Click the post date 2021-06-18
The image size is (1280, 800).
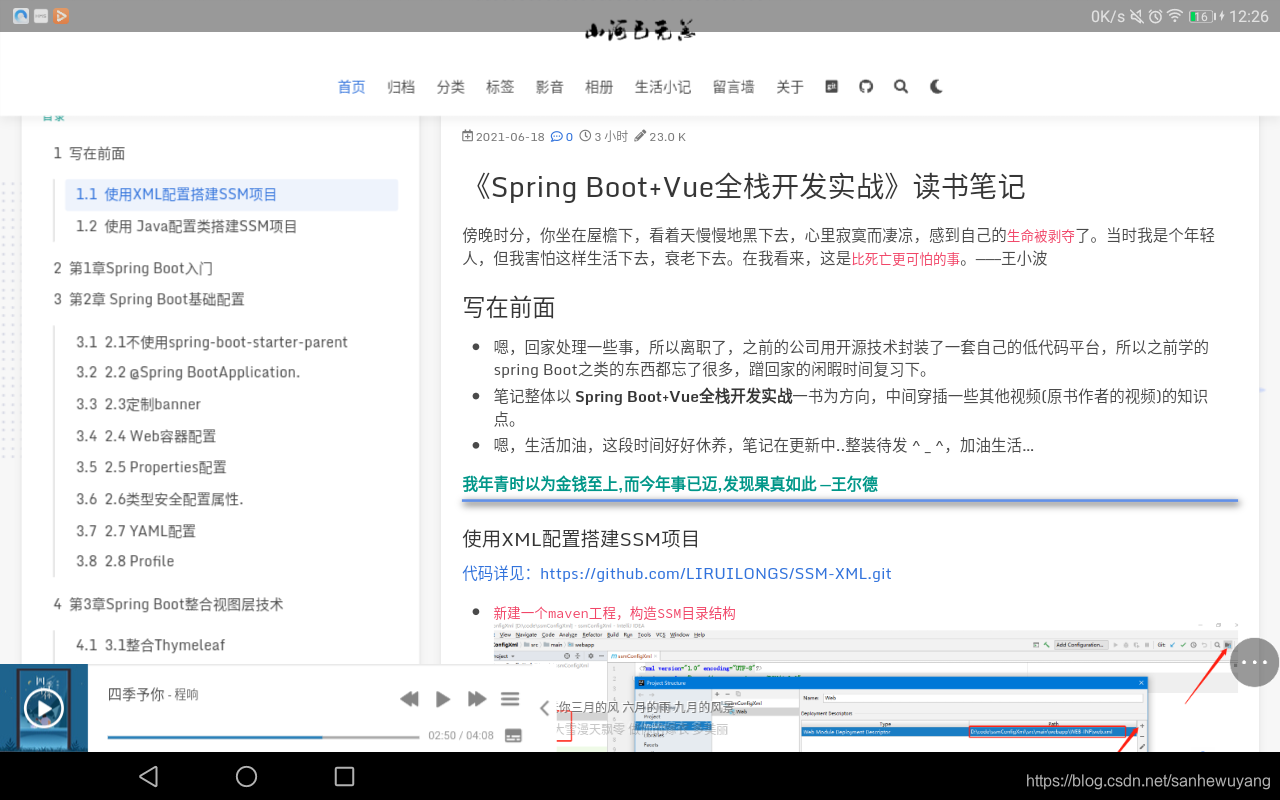pos(510,137)
